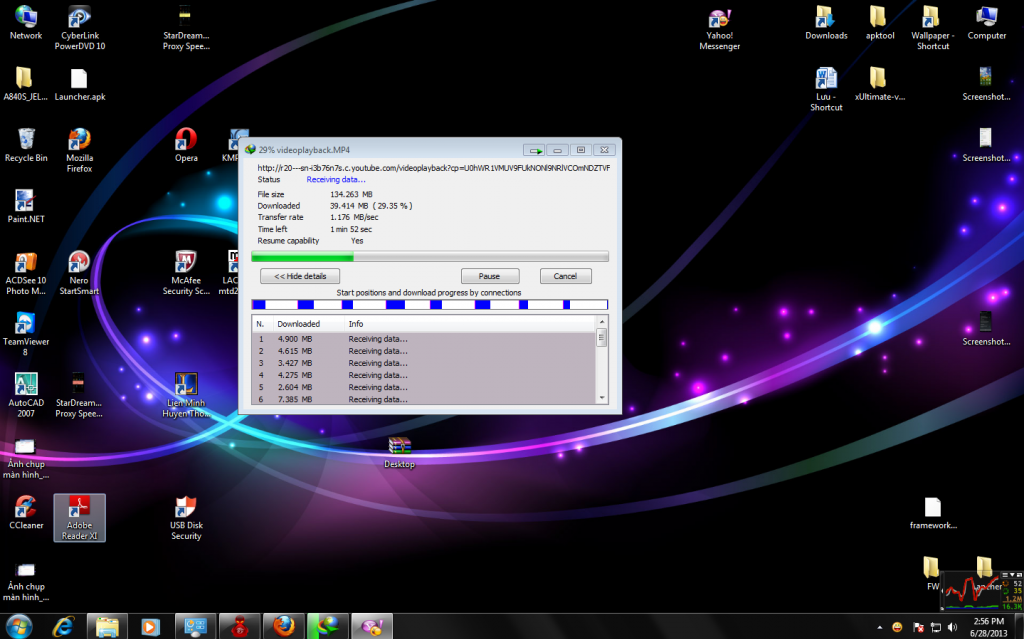Select the Mozilla Firefox desktop shortcut
This screenshot has height=639, width=1024.
tap(80, 150)
